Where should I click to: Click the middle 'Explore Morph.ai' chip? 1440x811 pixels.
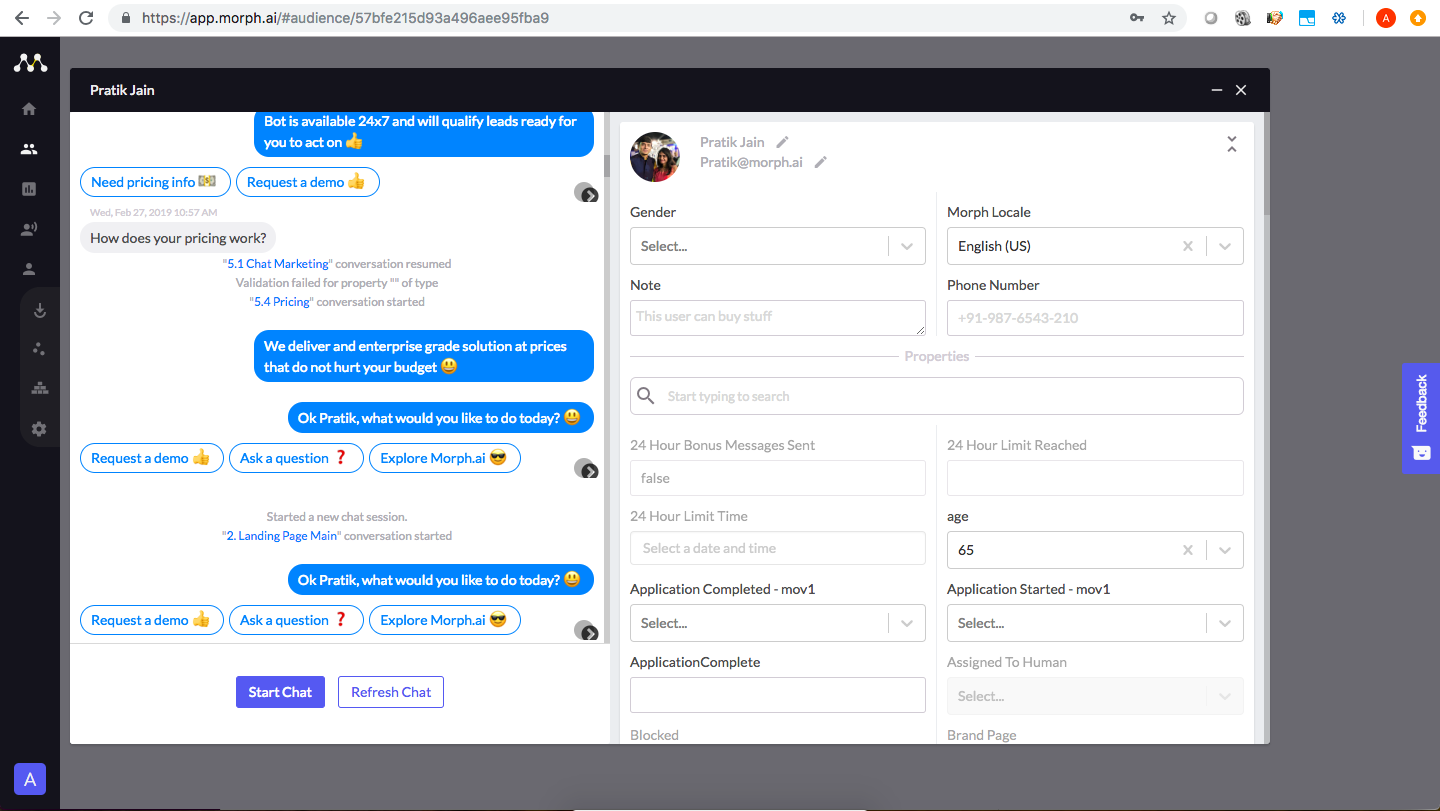point(445,458)
